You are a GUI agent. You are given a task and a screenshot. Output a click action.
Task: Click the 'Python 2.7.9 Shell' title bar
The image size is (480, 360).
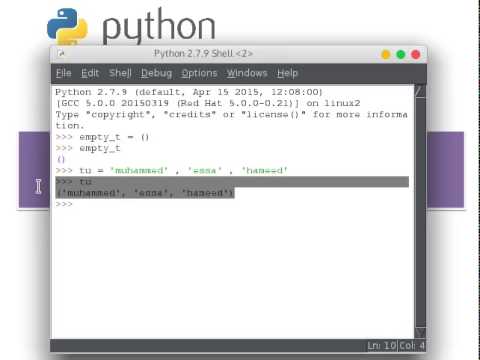click(x=203, y=53)
